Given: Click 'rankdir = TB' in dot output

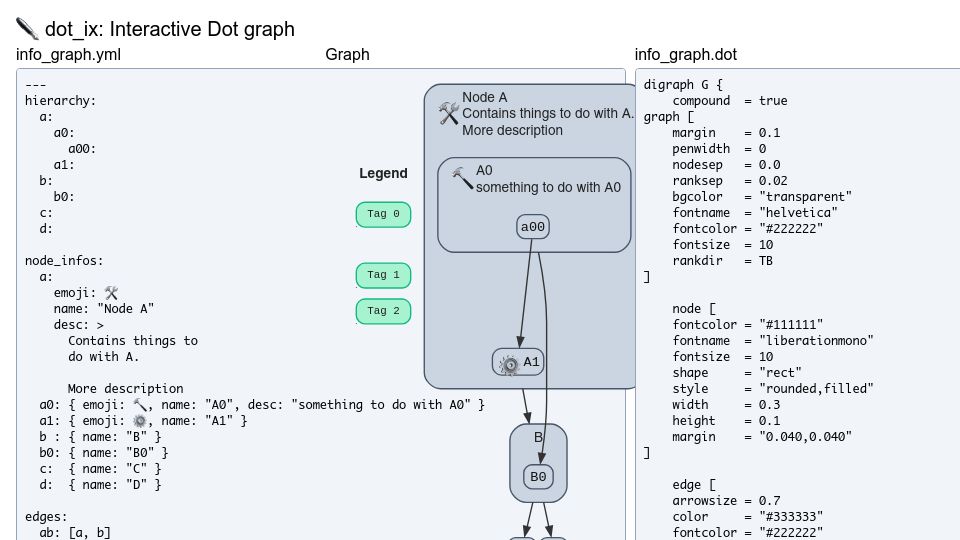Looking at the screenshot, I should (722, 260).
